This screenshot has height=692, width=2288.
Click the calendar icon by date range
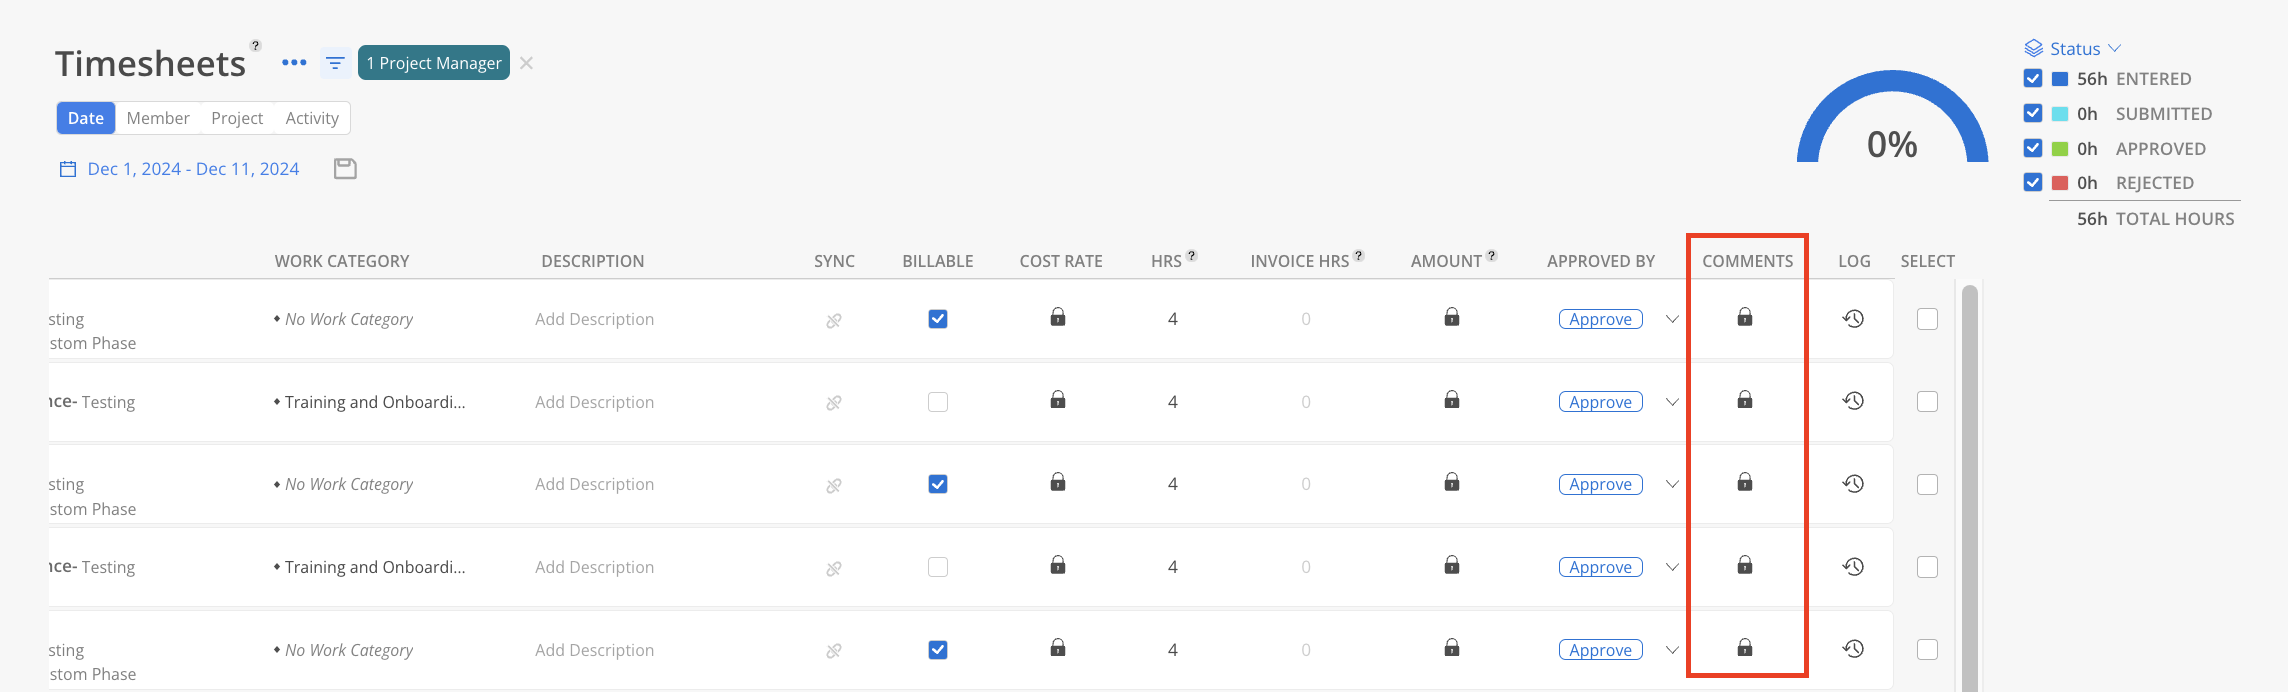(x=68, y=169)
